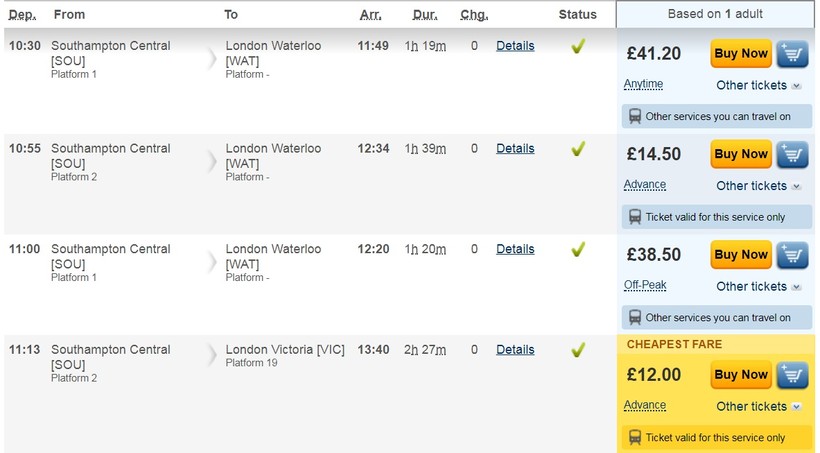The width and height of the screenshot is (820, 453).
Task: Add the £14.50 Advance fare to basket
Action: coord(793,154)
